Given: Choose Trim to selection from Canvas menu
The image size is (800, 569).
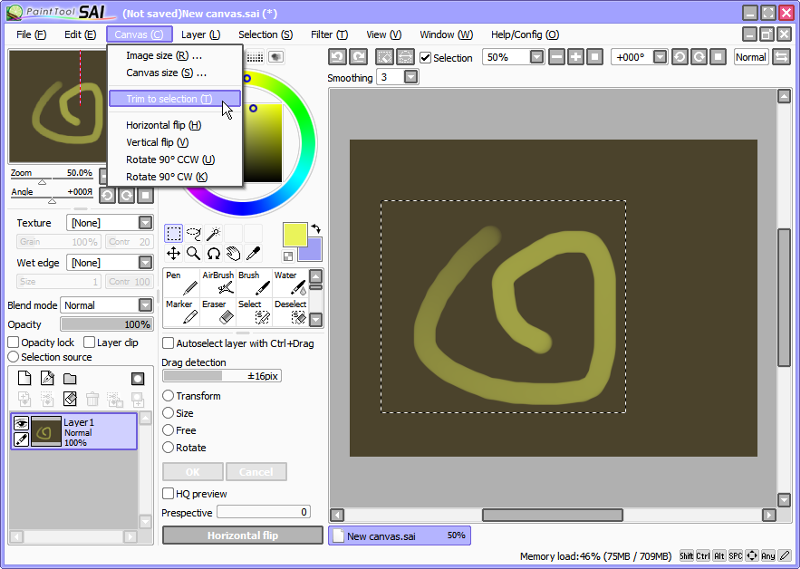Looking at the screenshot, I should click(x=174, y=98).
